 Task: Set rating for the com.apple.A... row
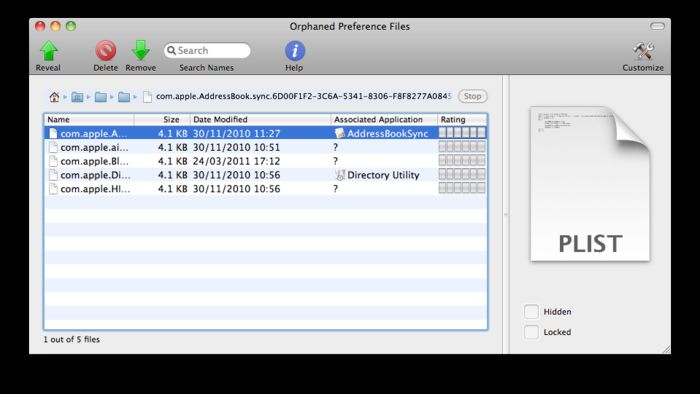(x=462, y=133)
